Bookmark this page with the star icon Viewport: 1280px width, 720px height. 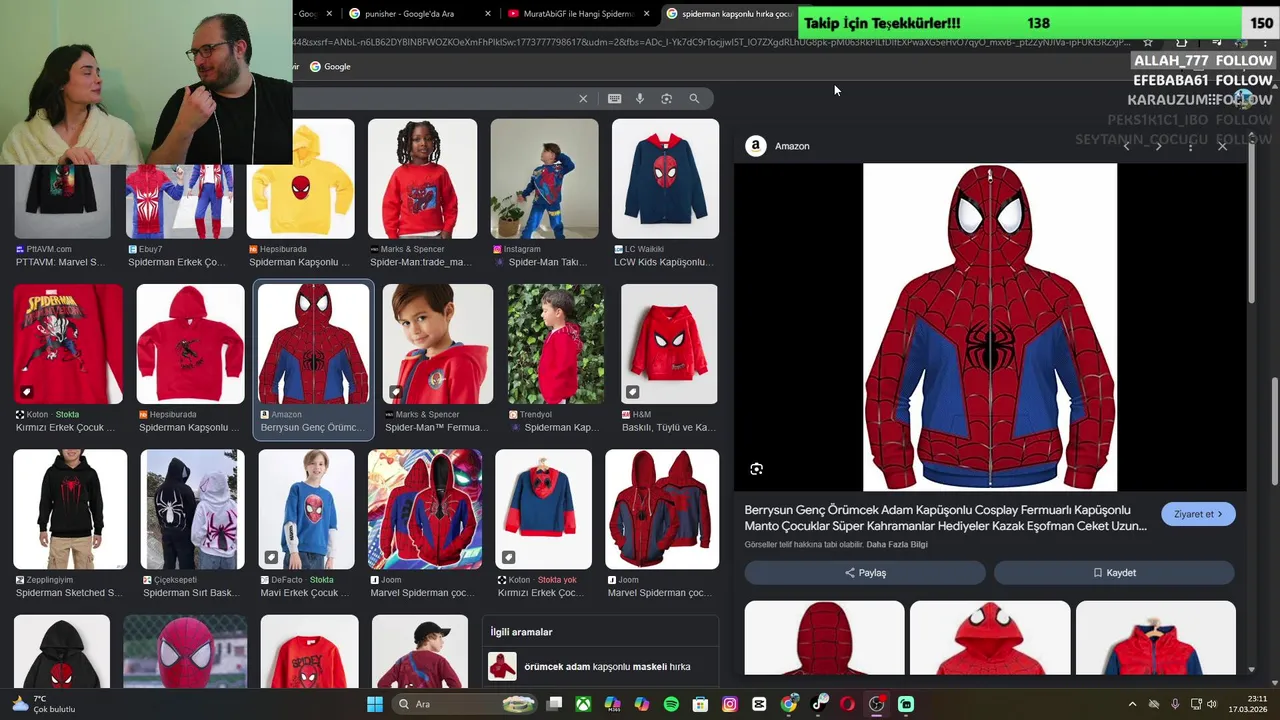(1148, 42)
